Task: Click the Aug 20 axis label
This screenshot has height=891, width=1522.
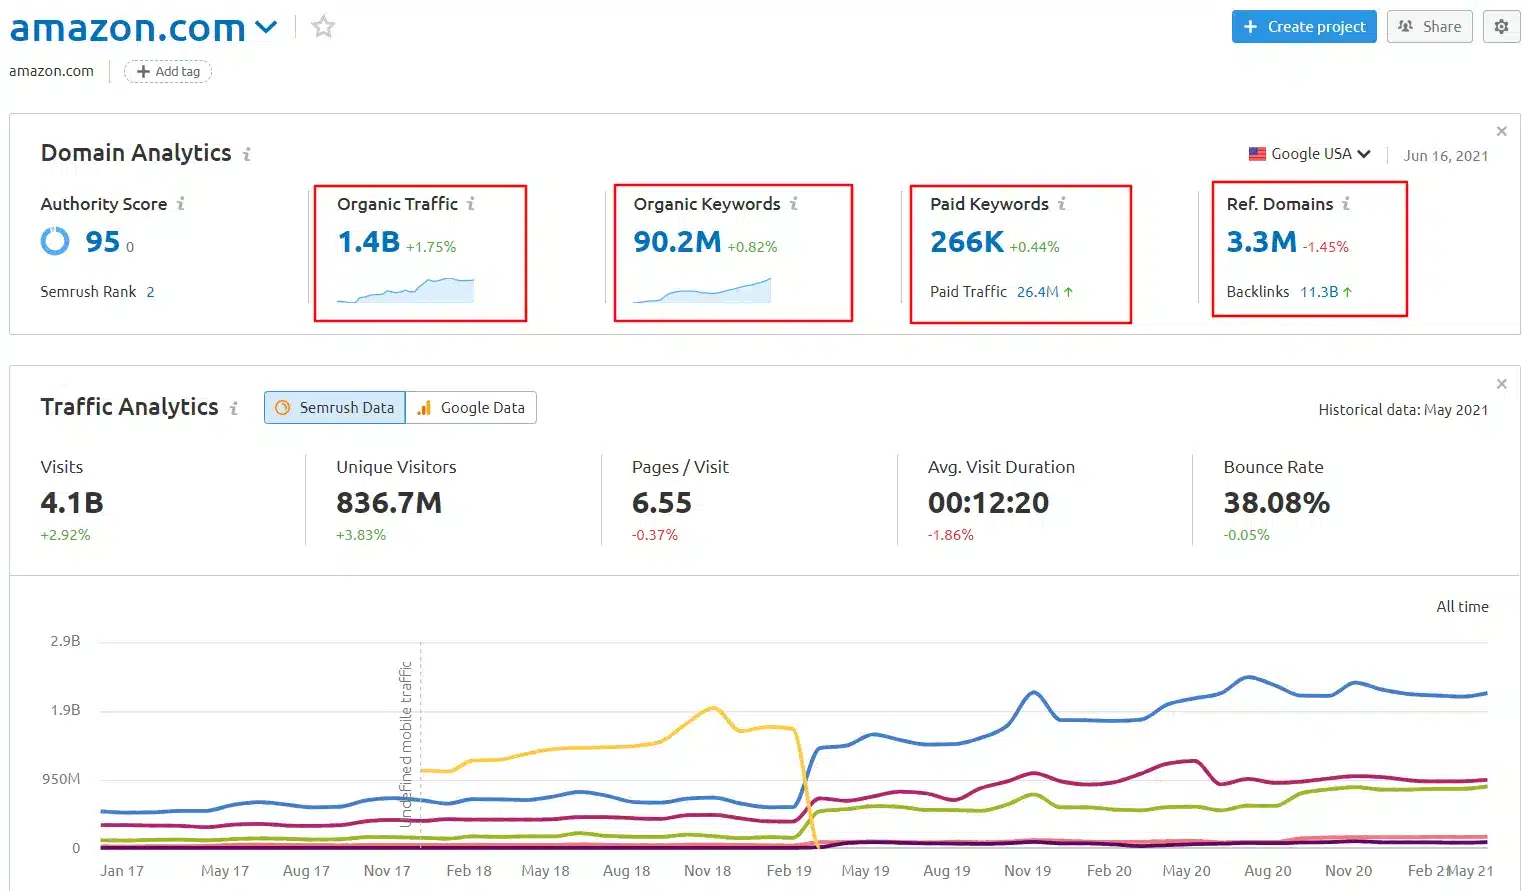Action: point(1268,871)
